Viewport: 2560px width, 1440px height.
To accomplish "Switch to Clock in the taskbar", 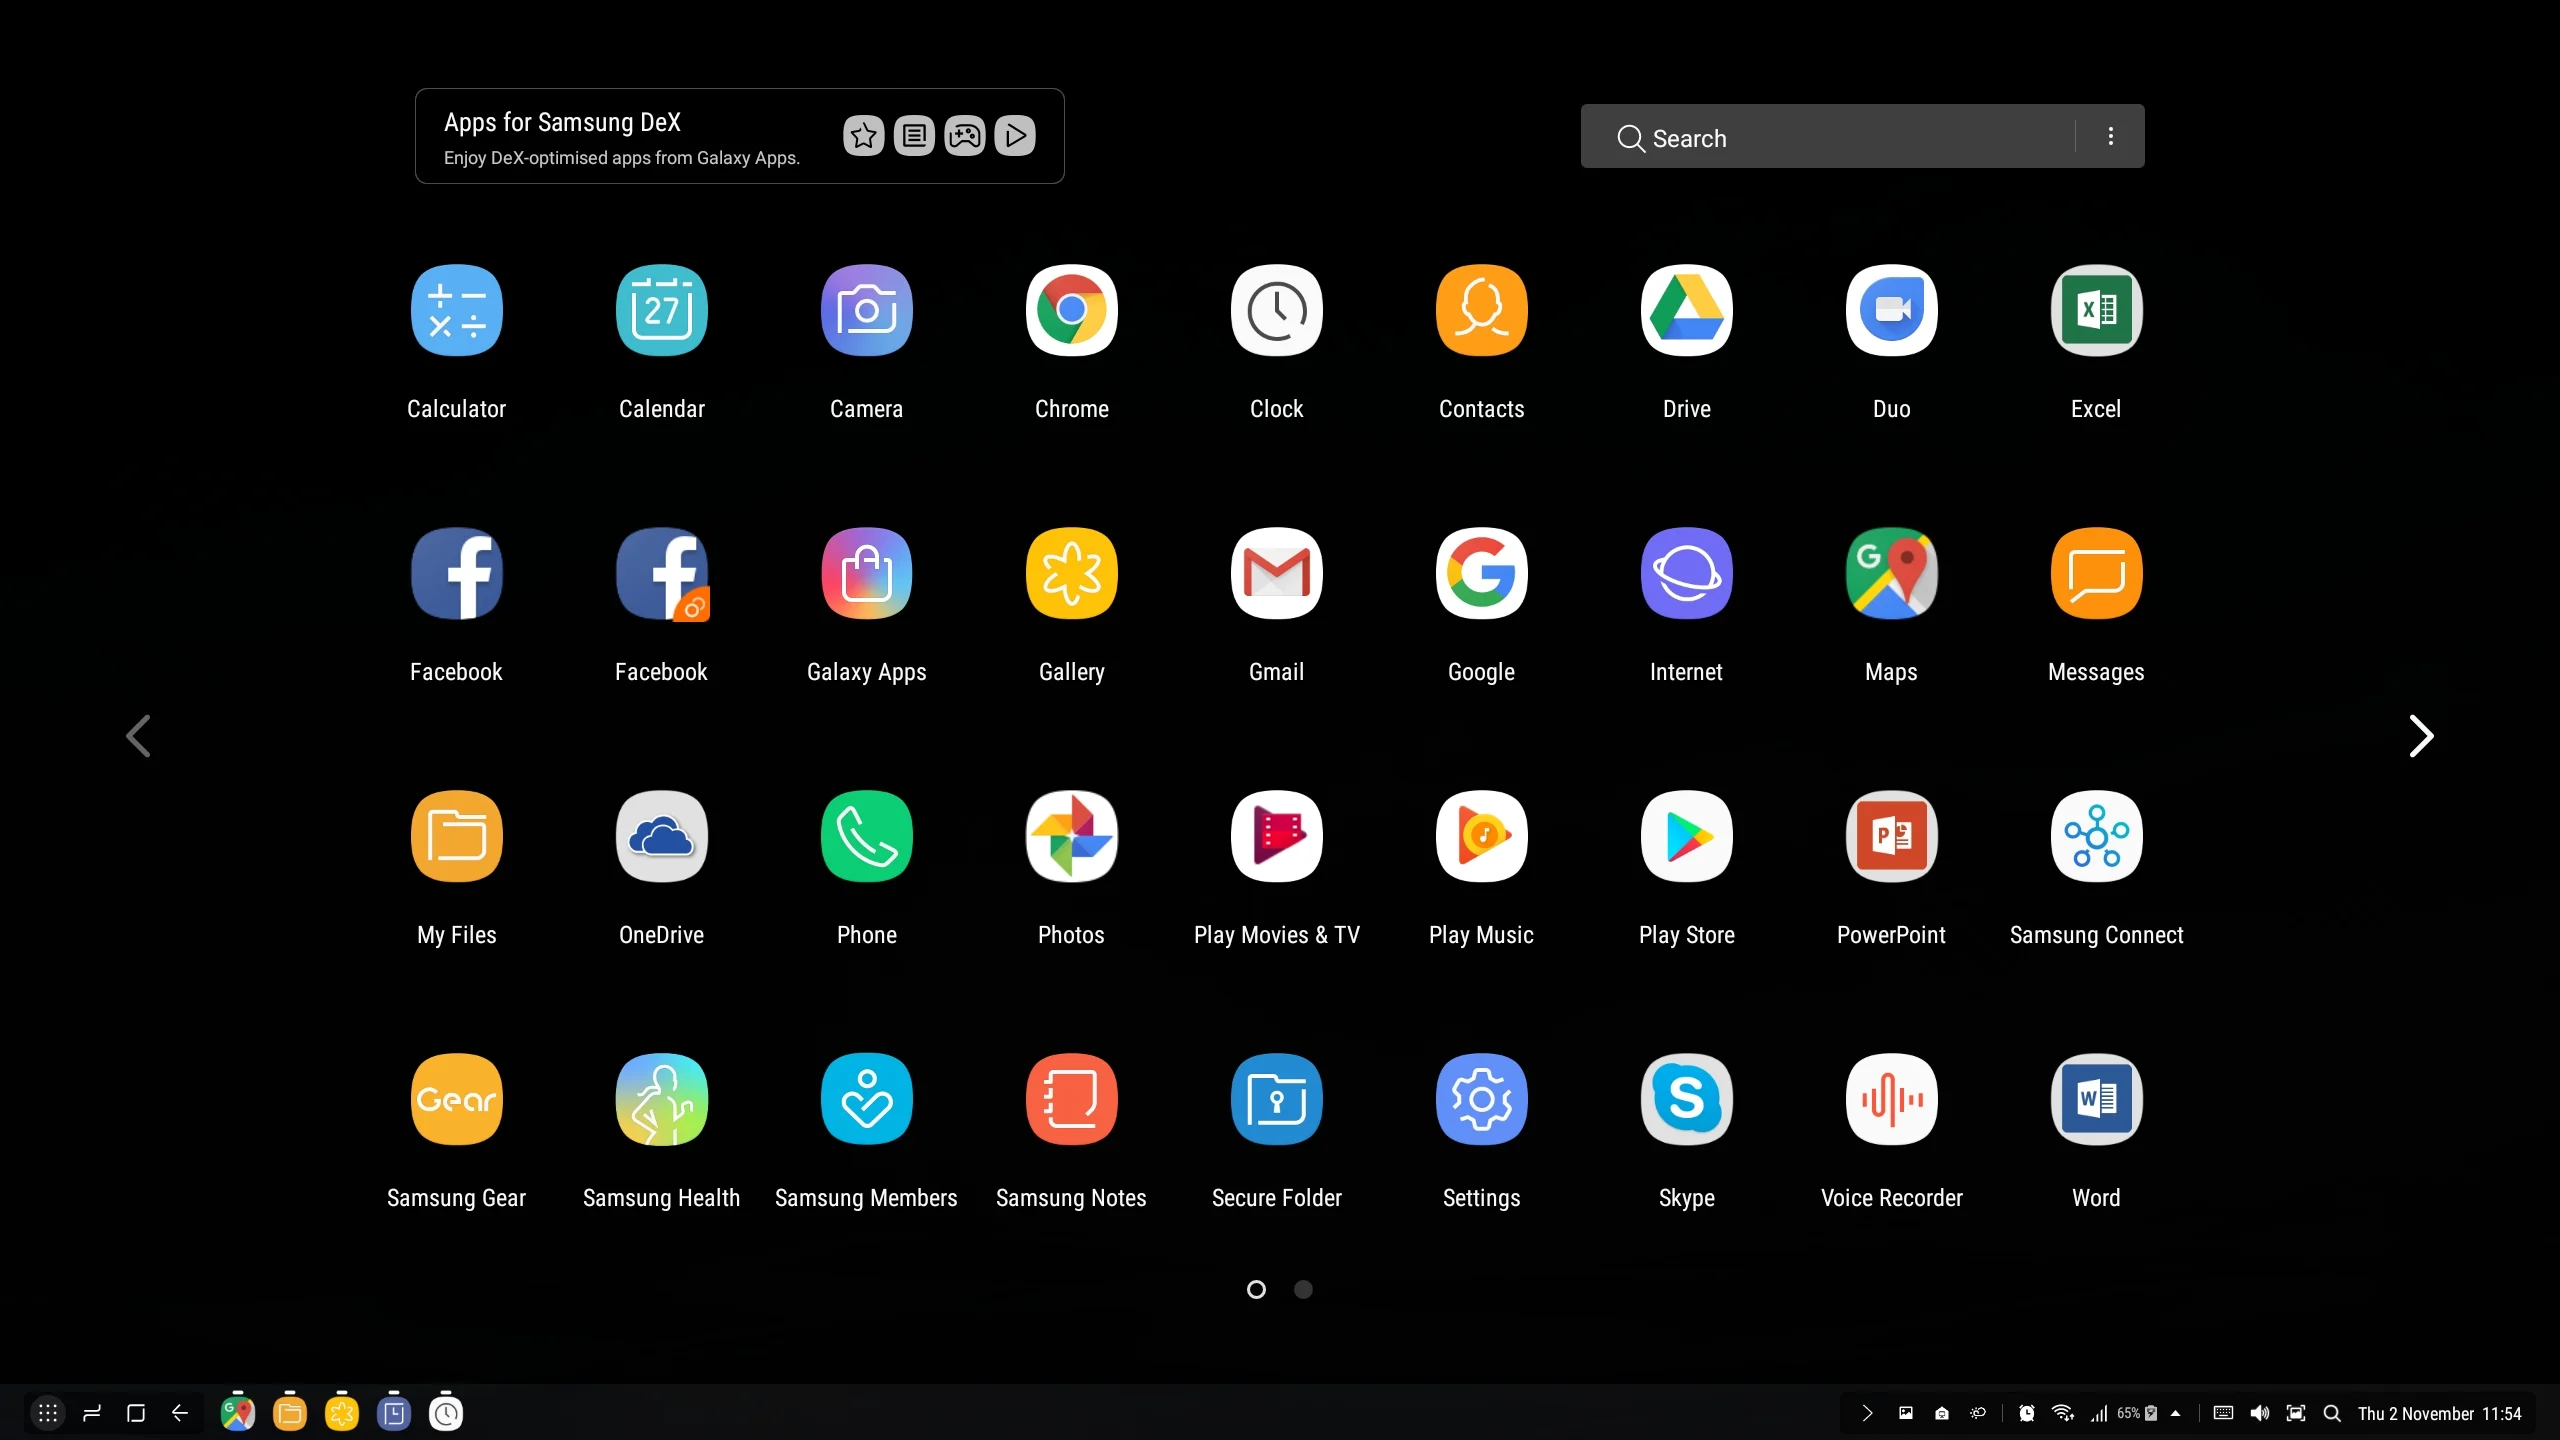I will click(446, 1413).
